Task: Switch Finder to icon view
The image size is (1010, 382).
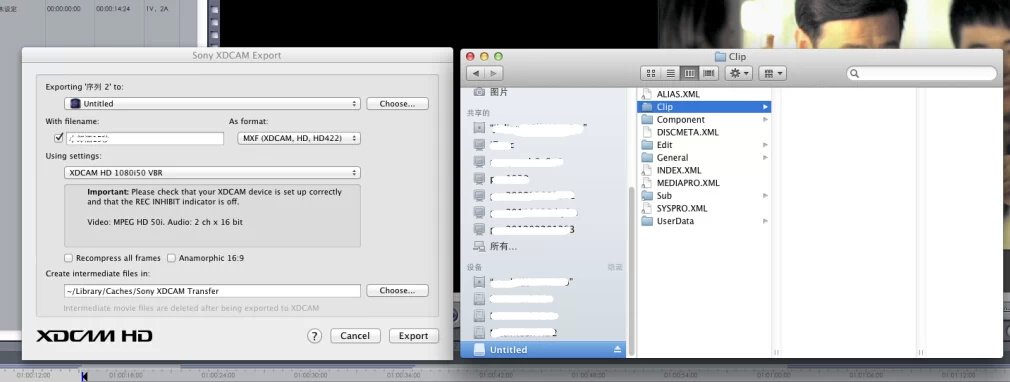Action: 651,73
